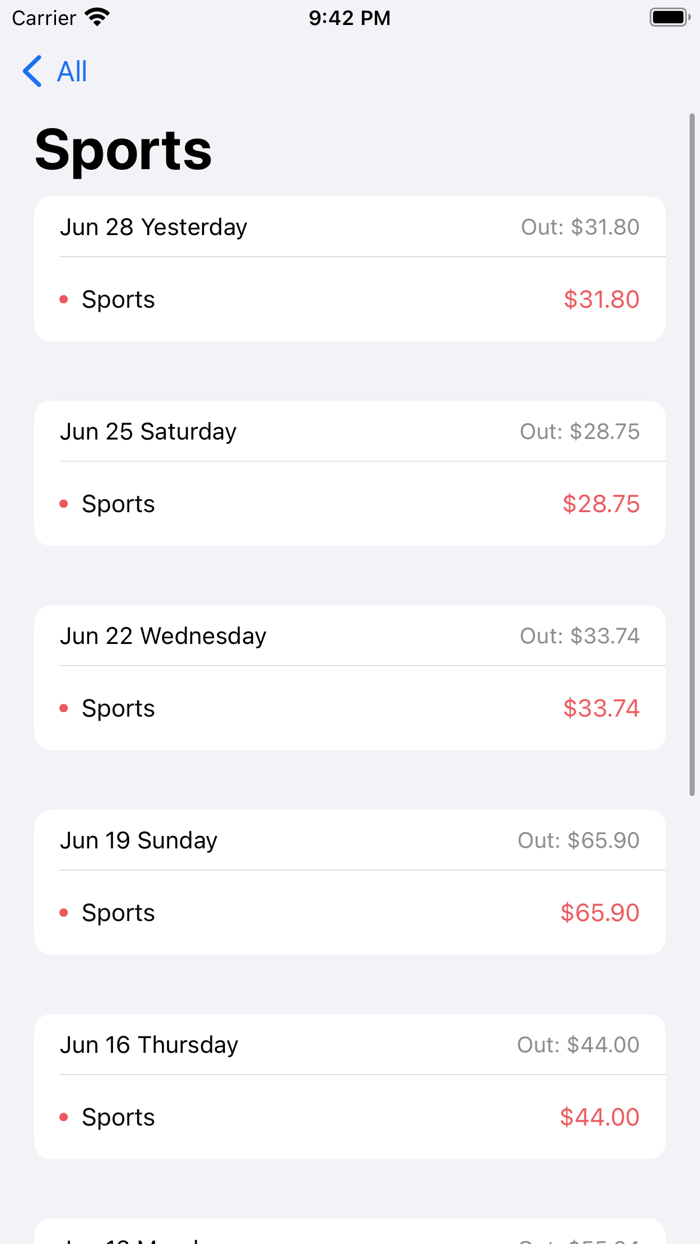Tap the red dot beside Sports on Jun 28
The height and width of the screenshot is (1244, 700).
(x=64, y=298)
